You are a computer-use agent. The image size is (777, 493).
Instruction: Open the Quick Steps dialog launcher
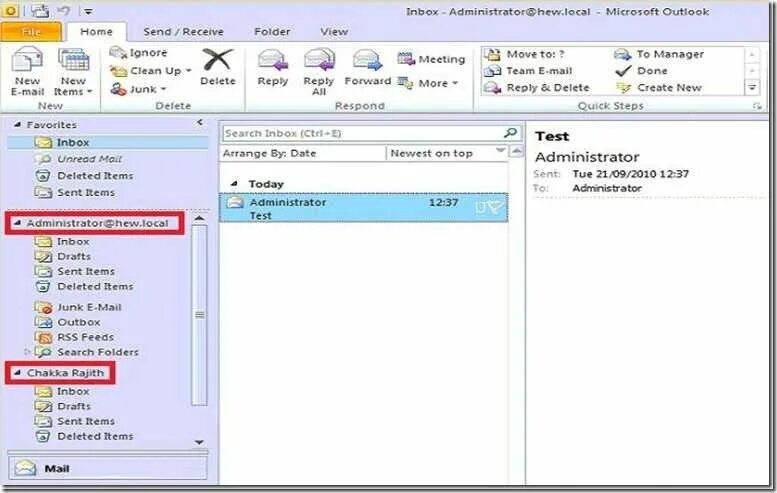[x=756, y=106]
